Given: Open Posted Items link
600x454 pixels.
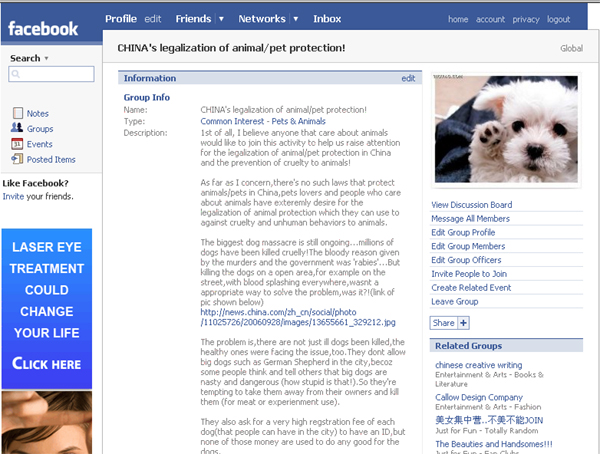Looking at the screenshot, I should [51, 160].
